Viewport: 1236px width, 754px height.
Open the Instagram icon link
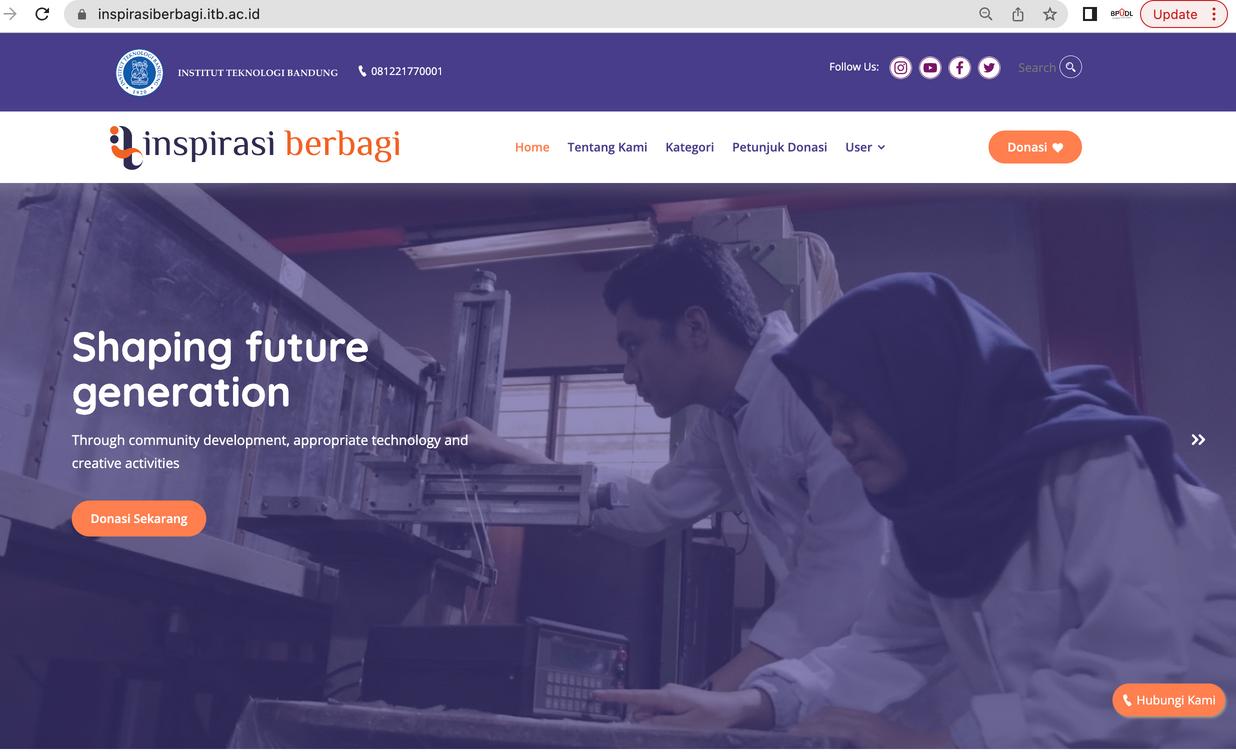pyautogui.click(x=901, y=68)
